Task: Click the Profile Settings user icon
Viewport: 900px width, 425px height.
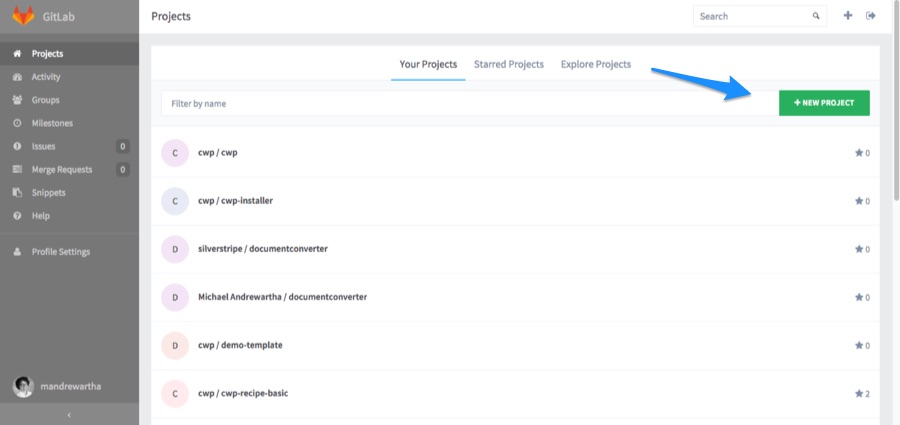Action: click(x=17, y=252)
